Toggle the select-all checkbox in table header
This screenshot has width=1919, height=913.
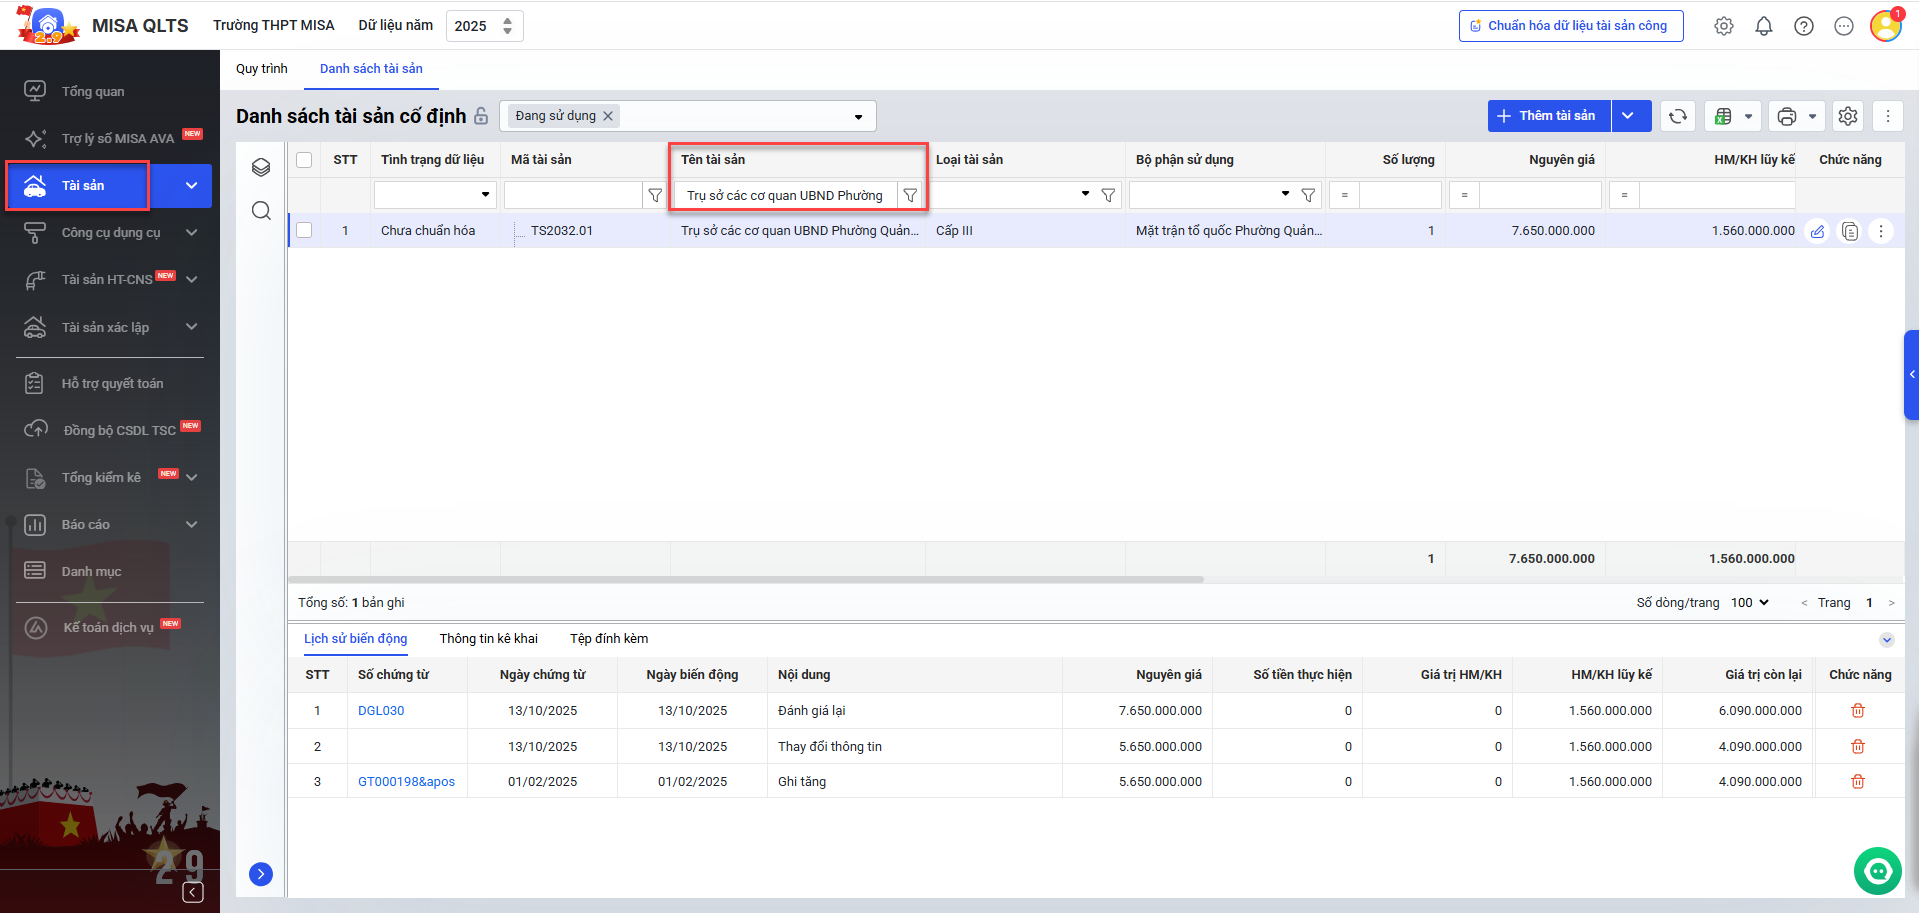[304, 160]
